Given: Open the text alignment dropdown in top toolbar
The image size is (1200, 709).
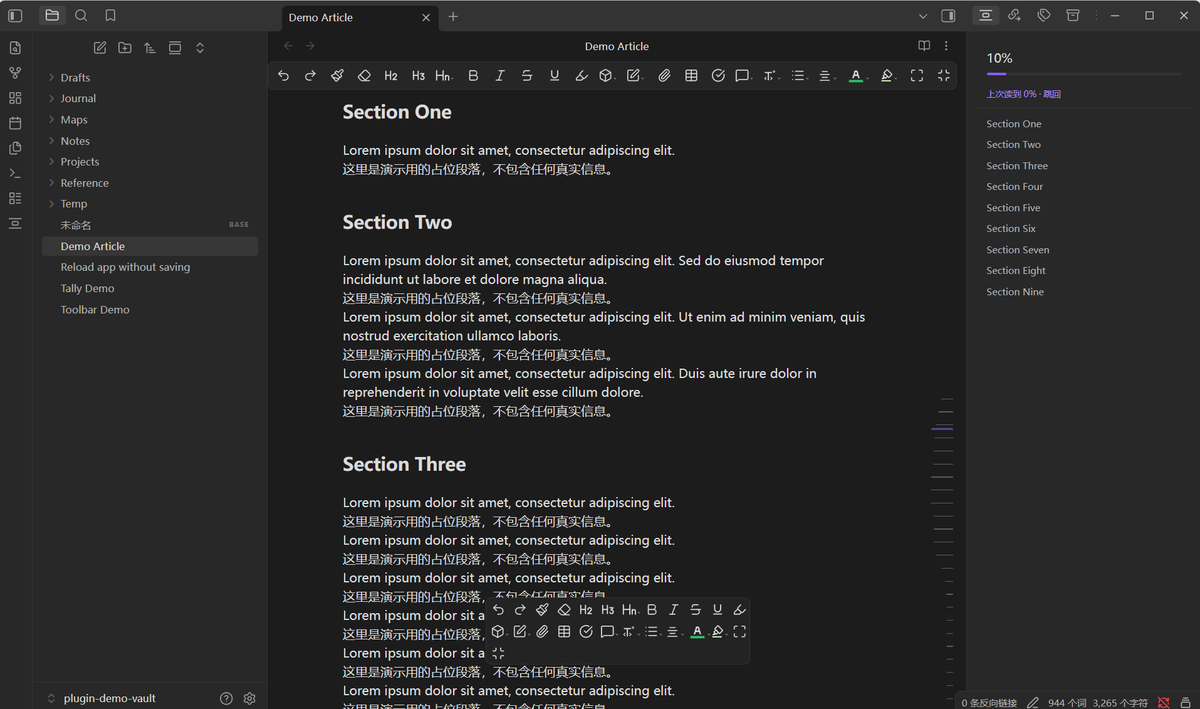Looking at the screenshot, I should tap(826, 76).
